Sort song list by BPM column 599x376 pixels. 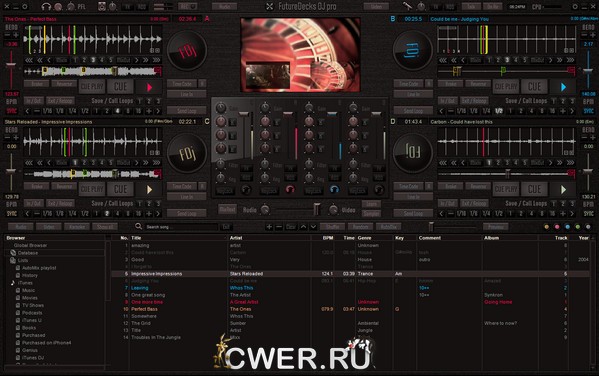pyautogui.click(x=328, y=238)
